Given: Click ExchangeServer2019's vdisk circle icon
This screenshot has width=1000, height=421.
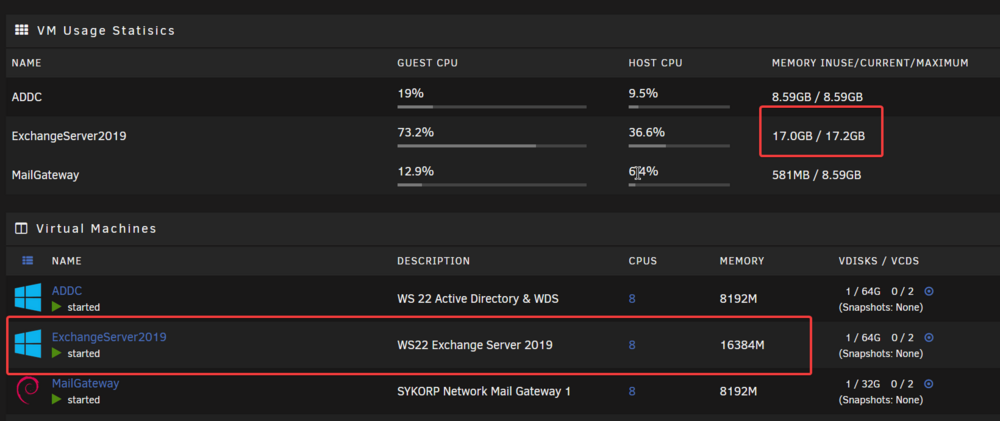Looking at the screenshot, I should click(929, 337).
